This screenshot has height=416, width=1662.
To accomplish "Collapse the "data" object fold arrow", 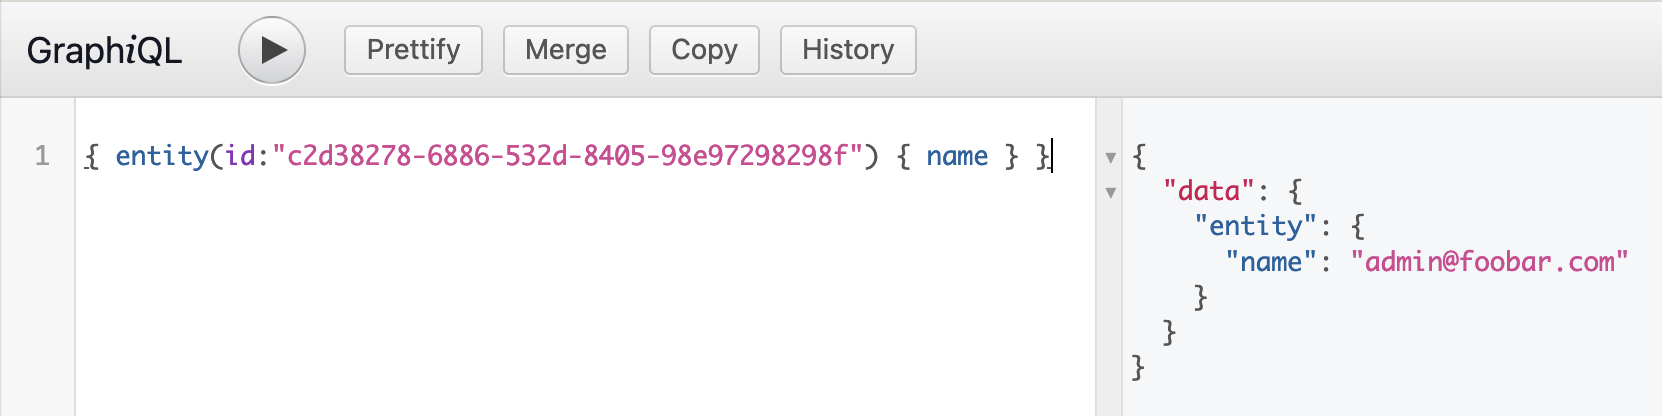I will (1110, 193).
